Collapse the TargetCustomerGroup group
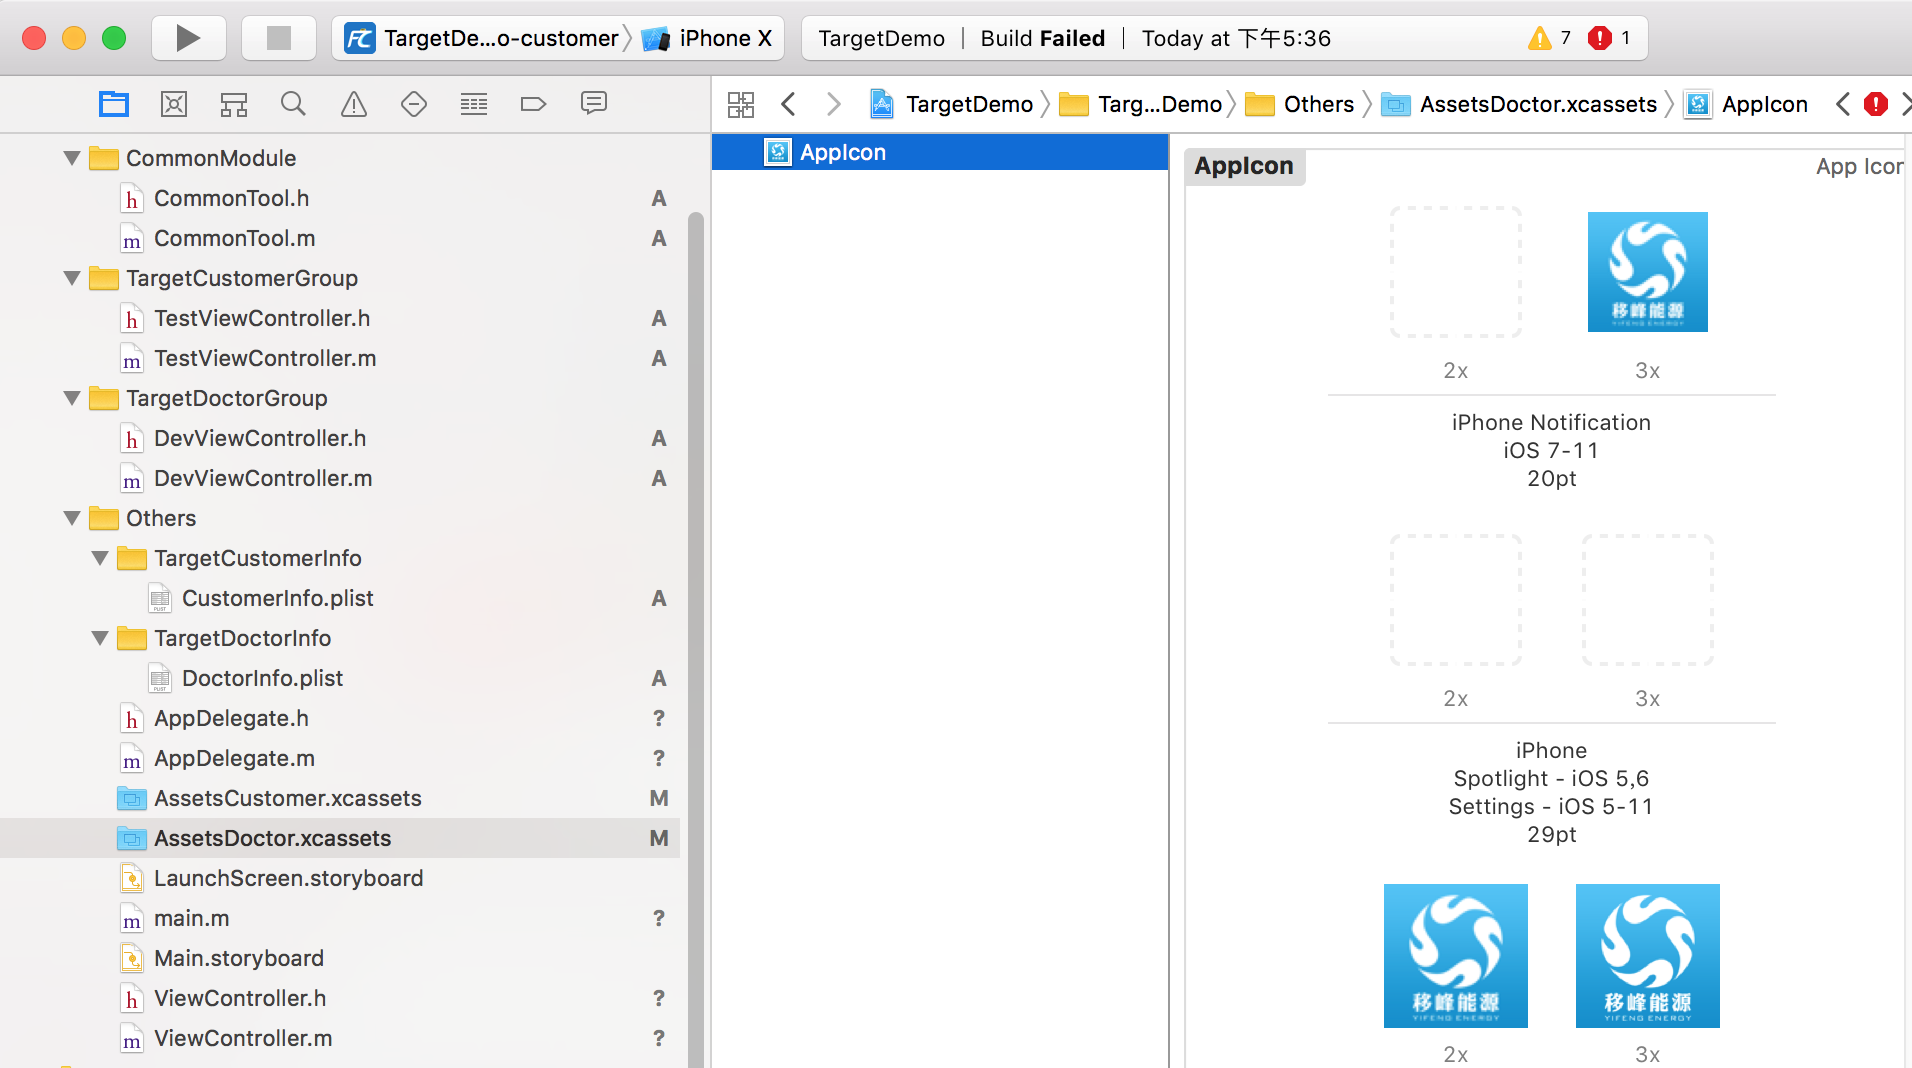Screen dimensions: 1912x1068 click(72, 278)
